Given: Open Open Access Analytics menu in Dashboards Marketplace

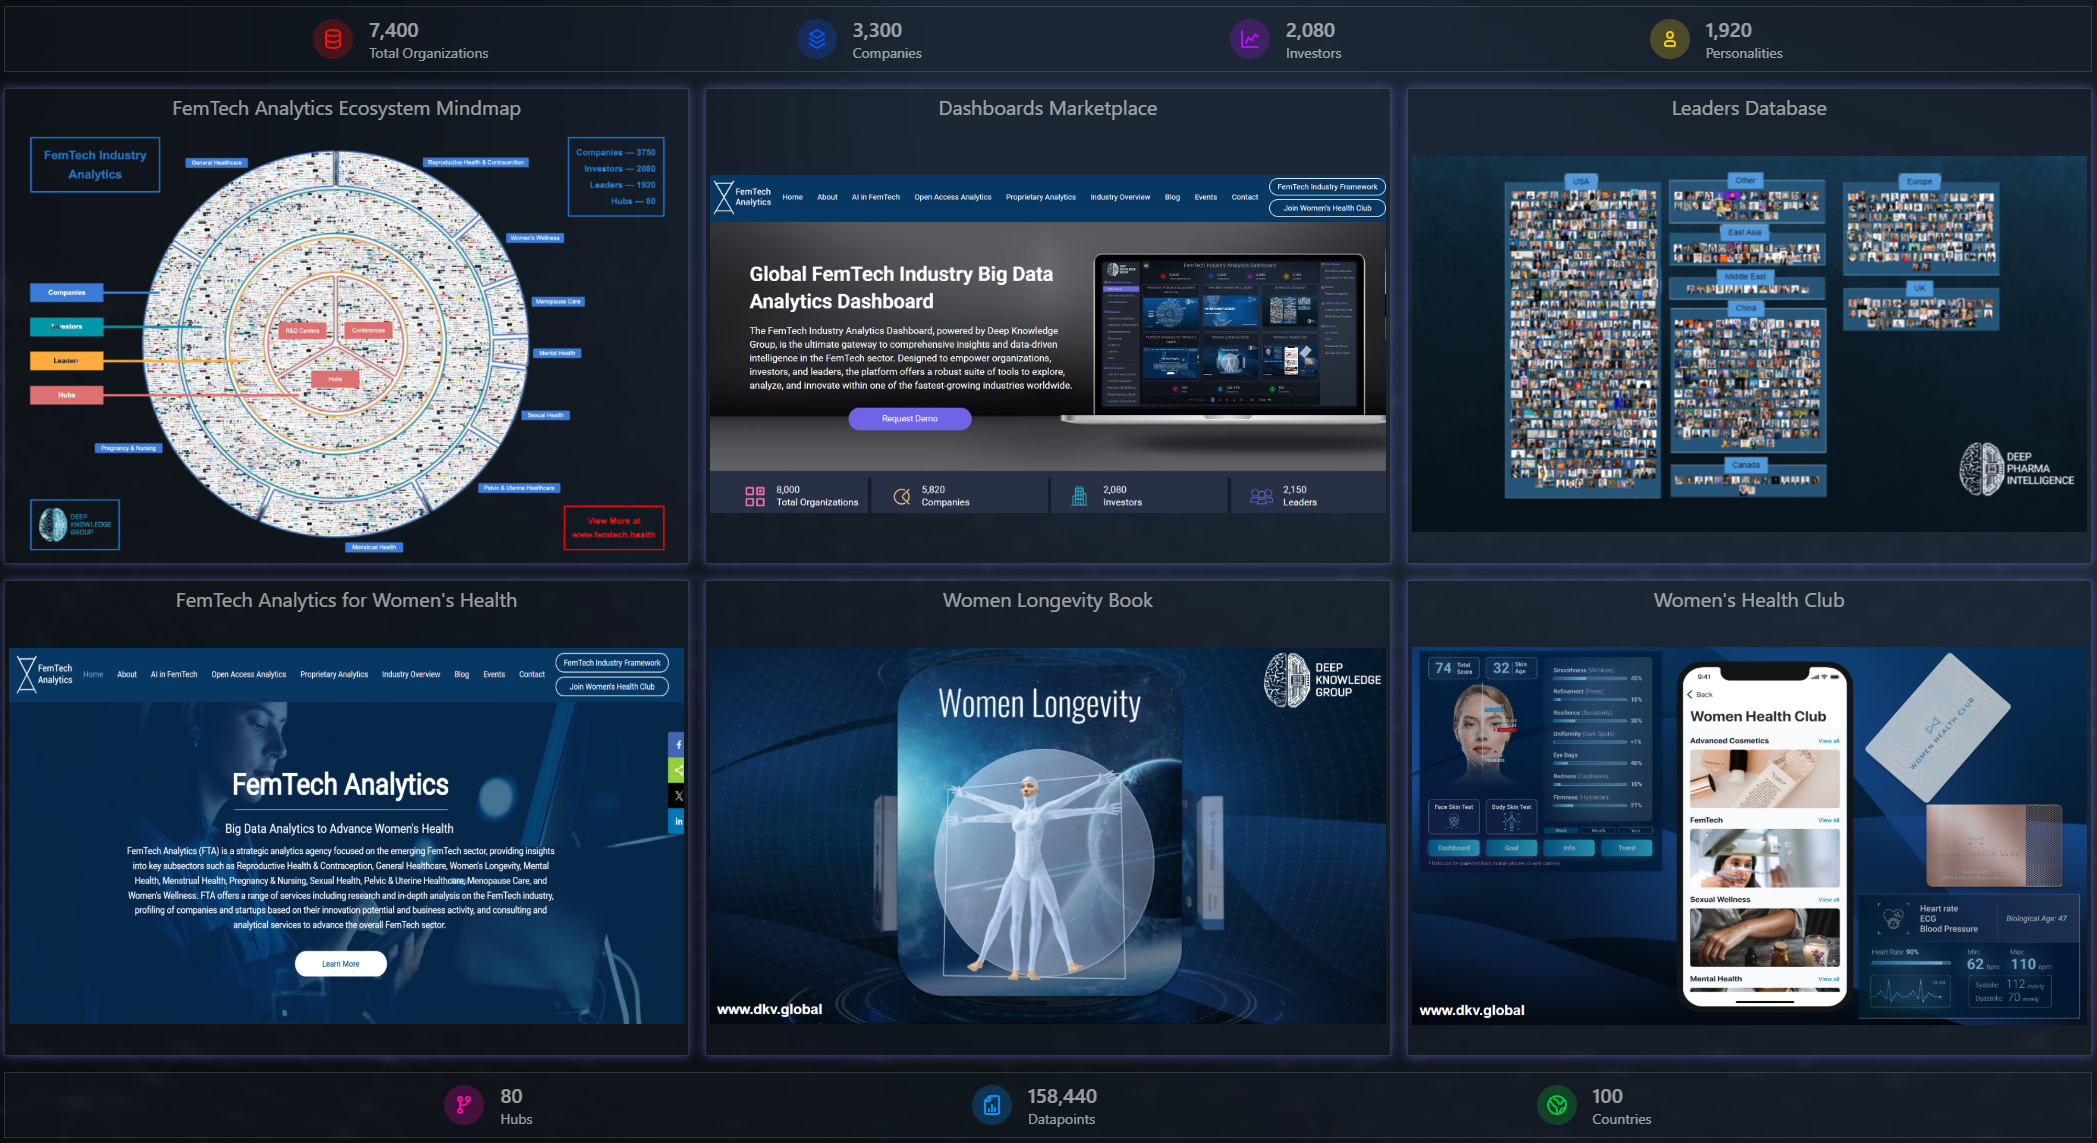Looking at the screenshot, I should tap(952, 197).
